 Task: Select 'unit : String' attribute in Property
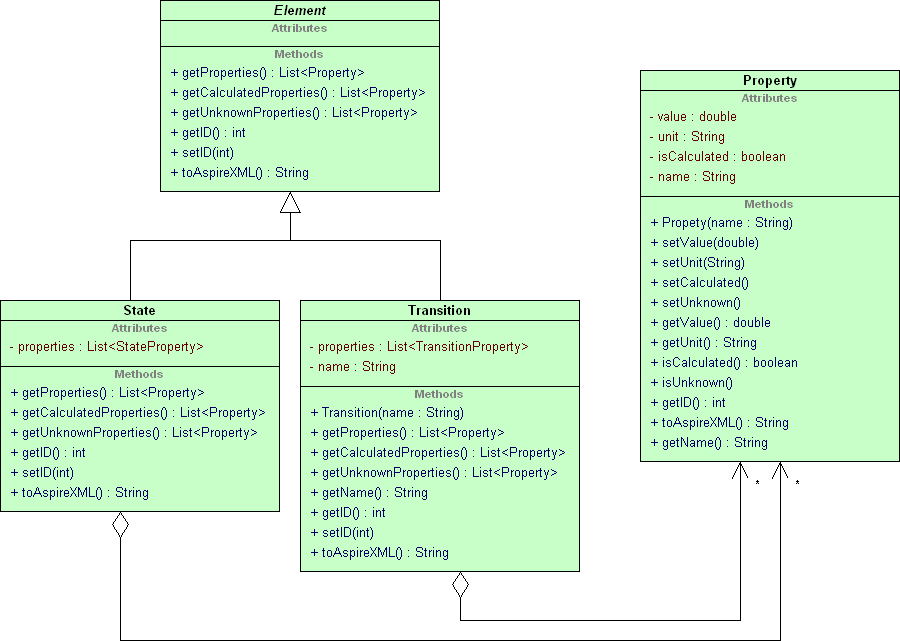(687, 137)
